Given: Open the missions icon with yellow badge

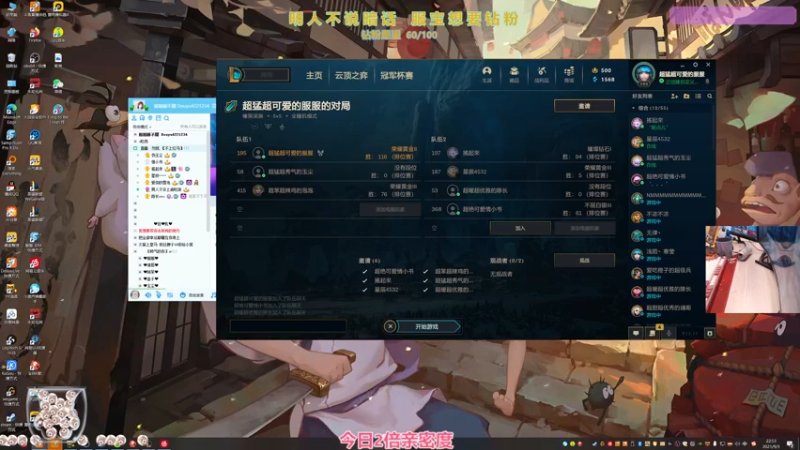Looking at the screenshot, I should [653, 332].
